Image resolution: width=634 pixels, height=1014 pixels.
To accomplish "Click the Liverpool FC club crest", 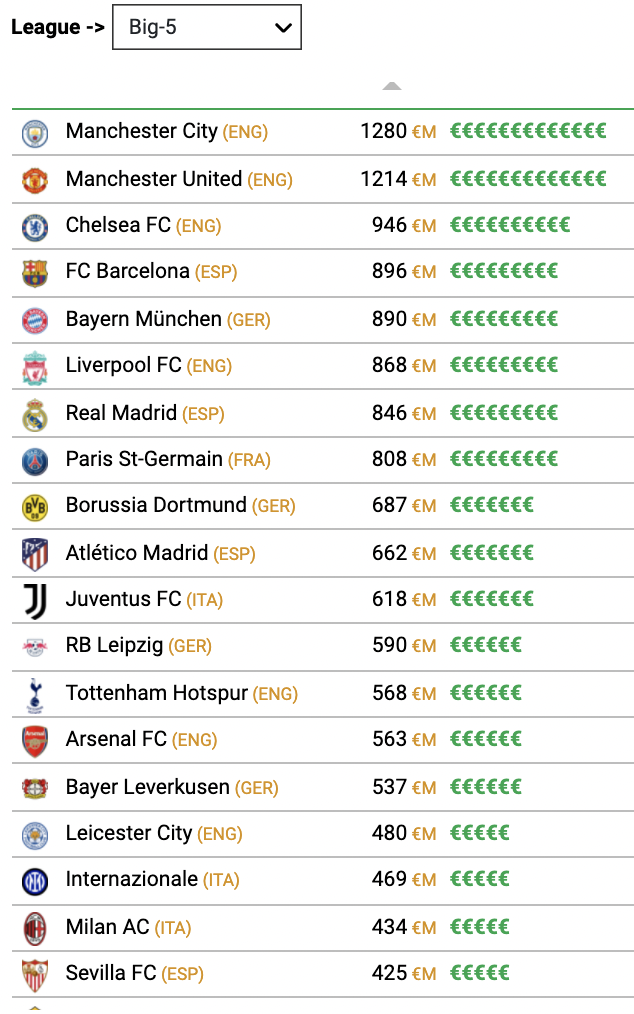I will (35, 368).
